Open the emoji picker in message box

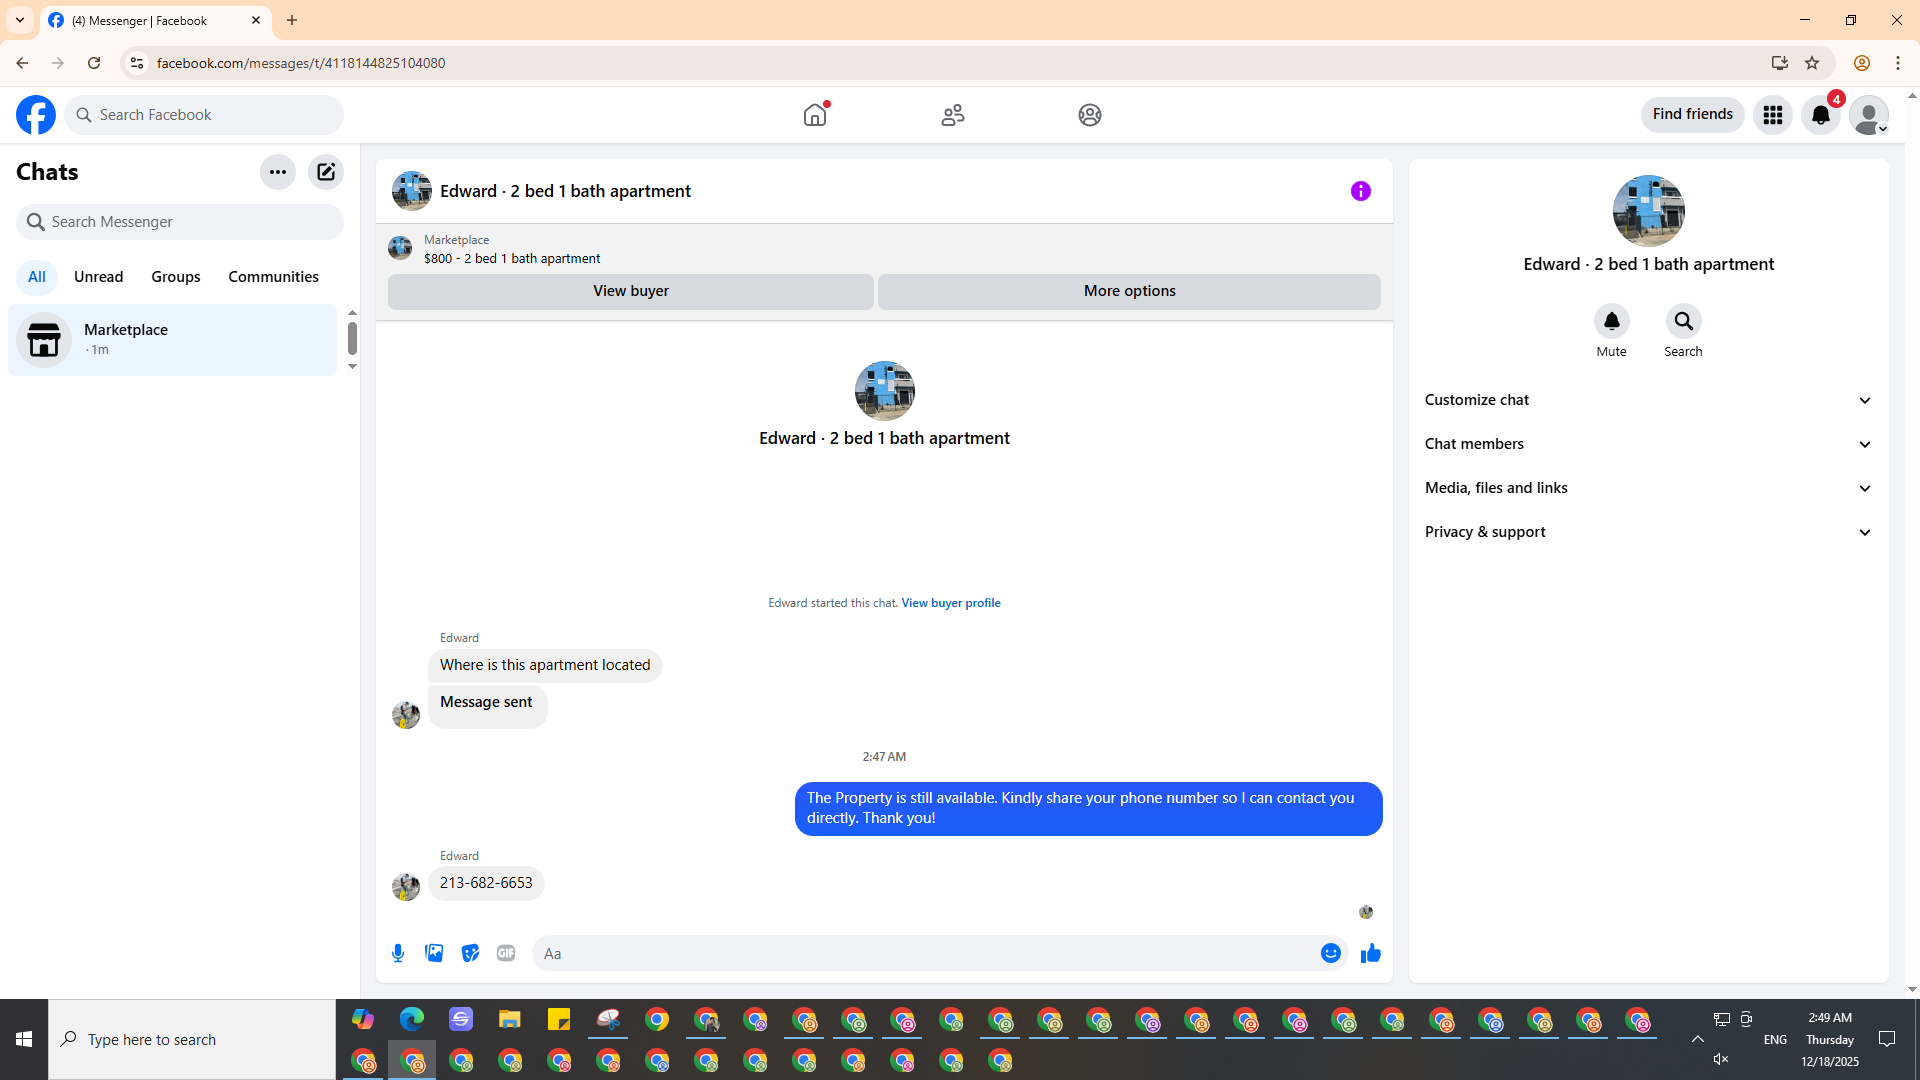[x=1330, y=953]
